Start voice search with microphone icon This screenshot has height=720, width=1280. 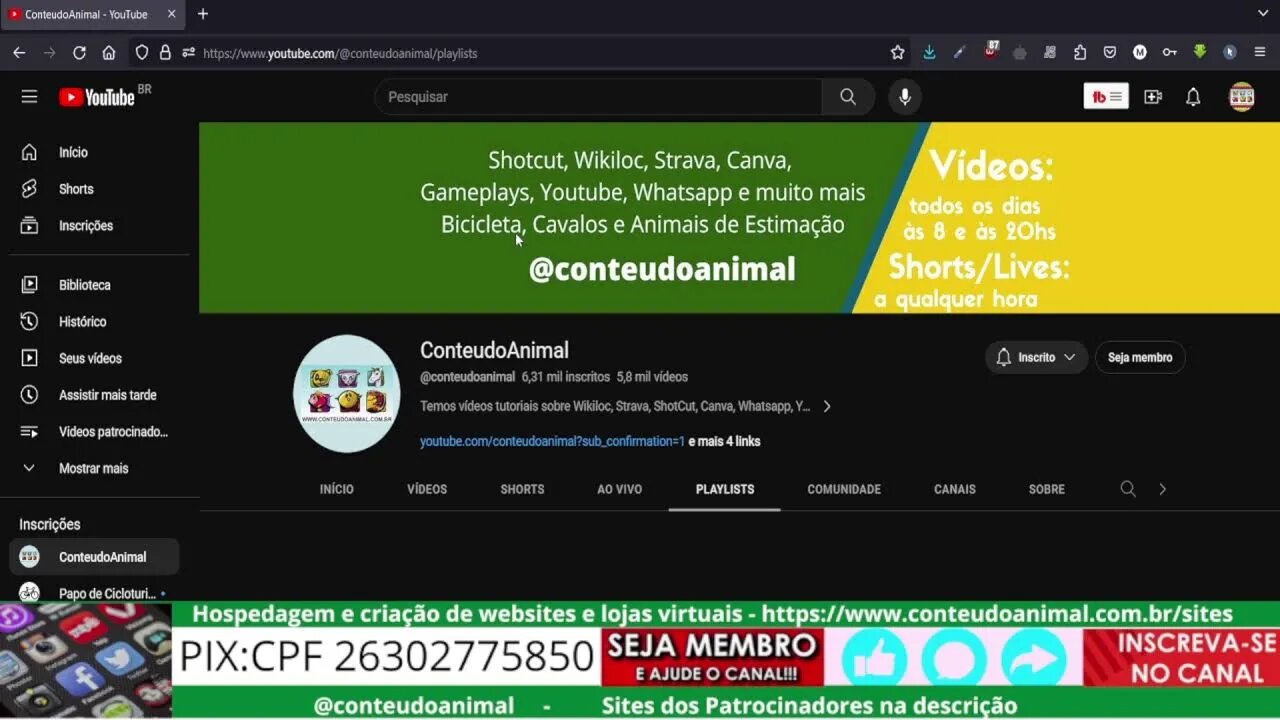(904, 97)
